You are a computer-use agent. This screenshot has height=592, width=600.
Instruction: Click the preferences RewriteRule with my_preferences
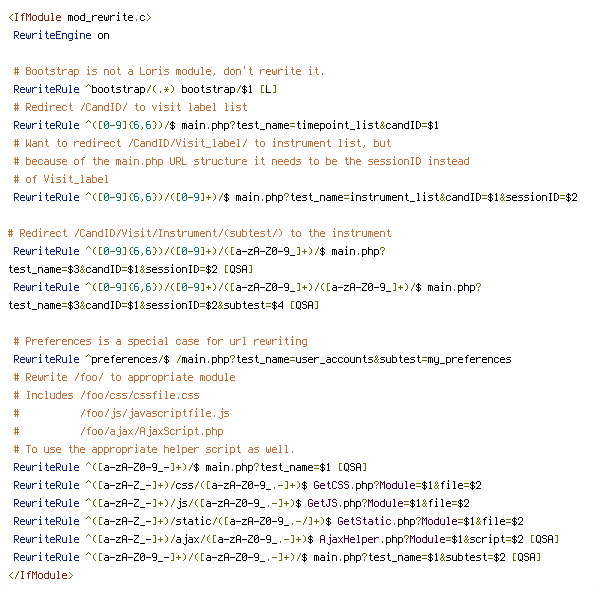coord(262,359)
